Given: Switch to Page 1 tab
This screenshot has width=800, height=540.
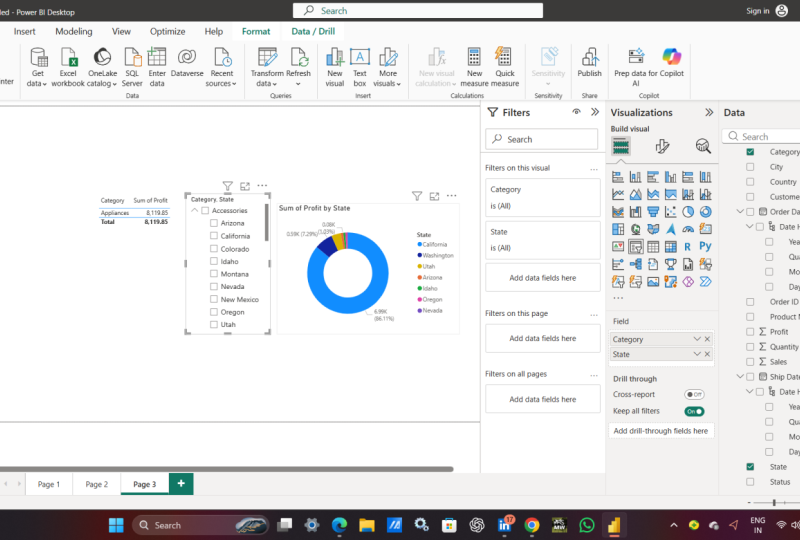Looking at the screenshot, I should [x=49, y=484].
